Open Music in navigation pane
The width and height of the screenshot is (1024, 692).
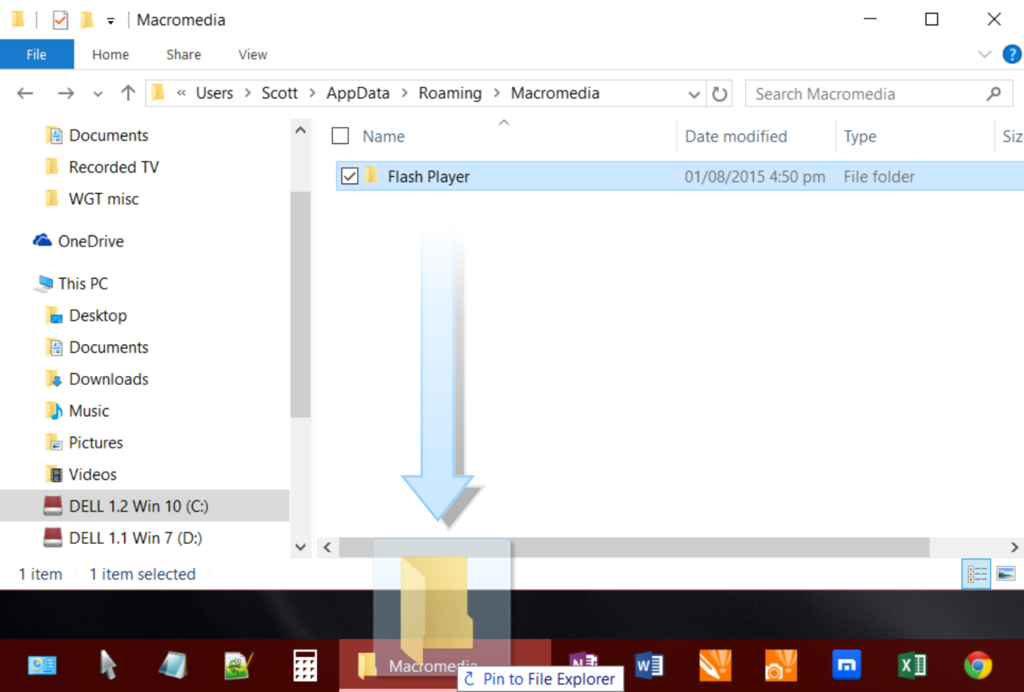point(89,411)
